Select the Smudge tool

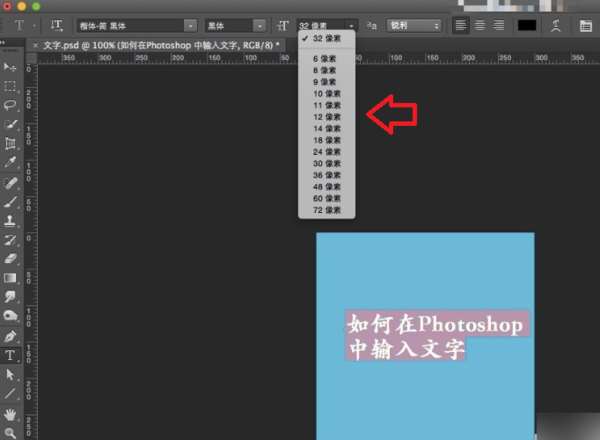pos(10,297)
